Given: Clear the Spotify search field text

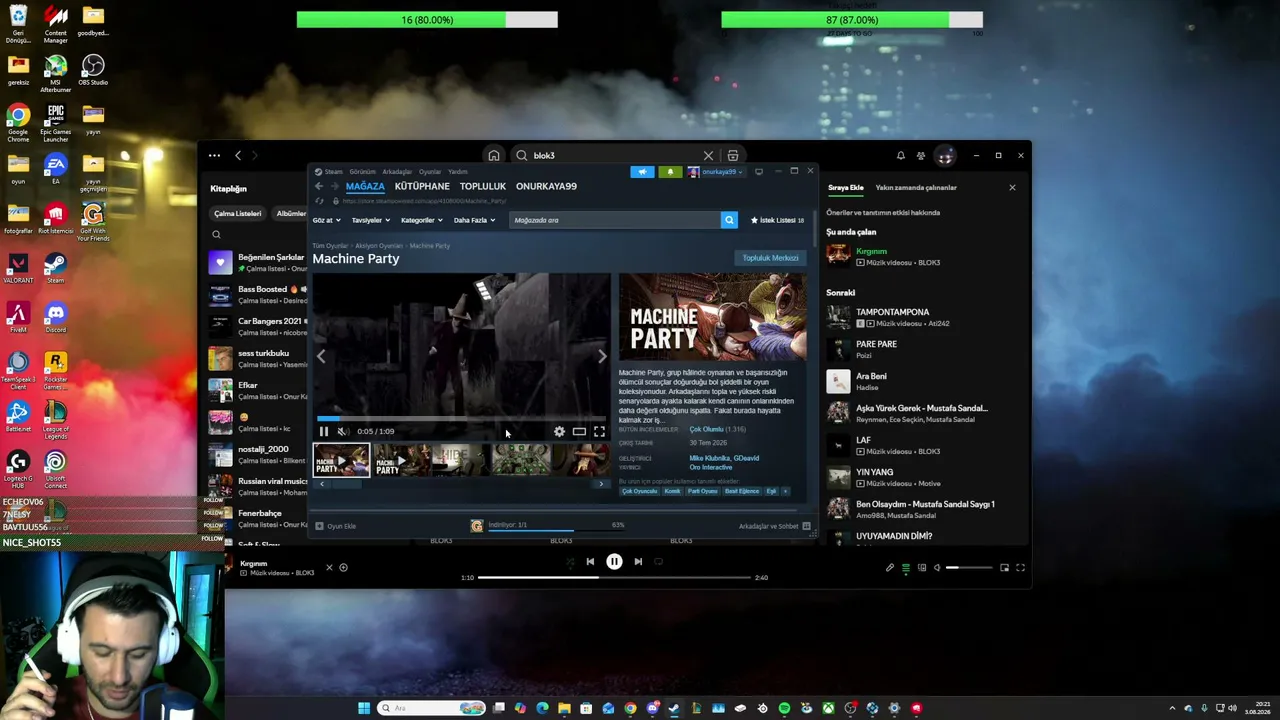Looking at the screenshot, I should coord(708,156).
